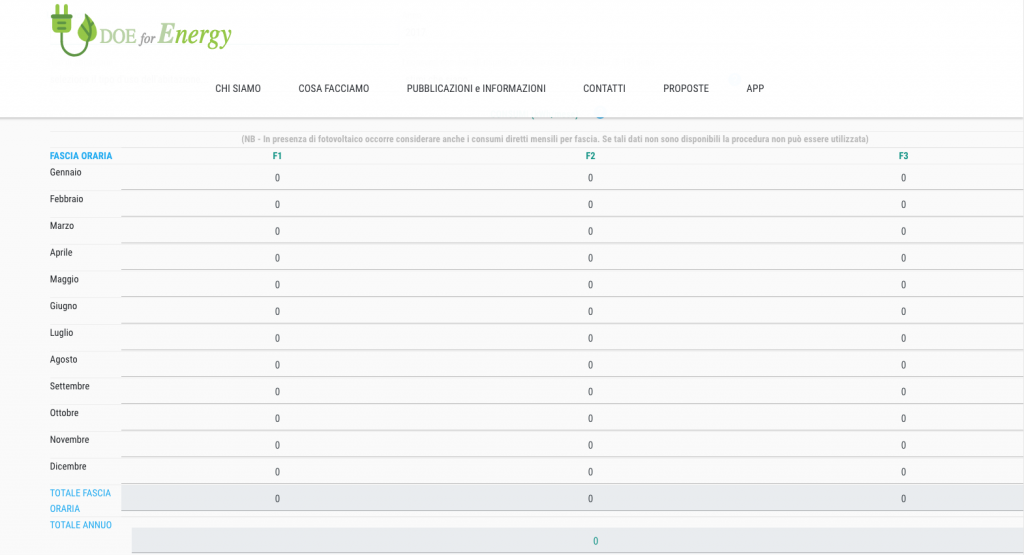Open the COSA FACCIAMO menu

point(333,89)
